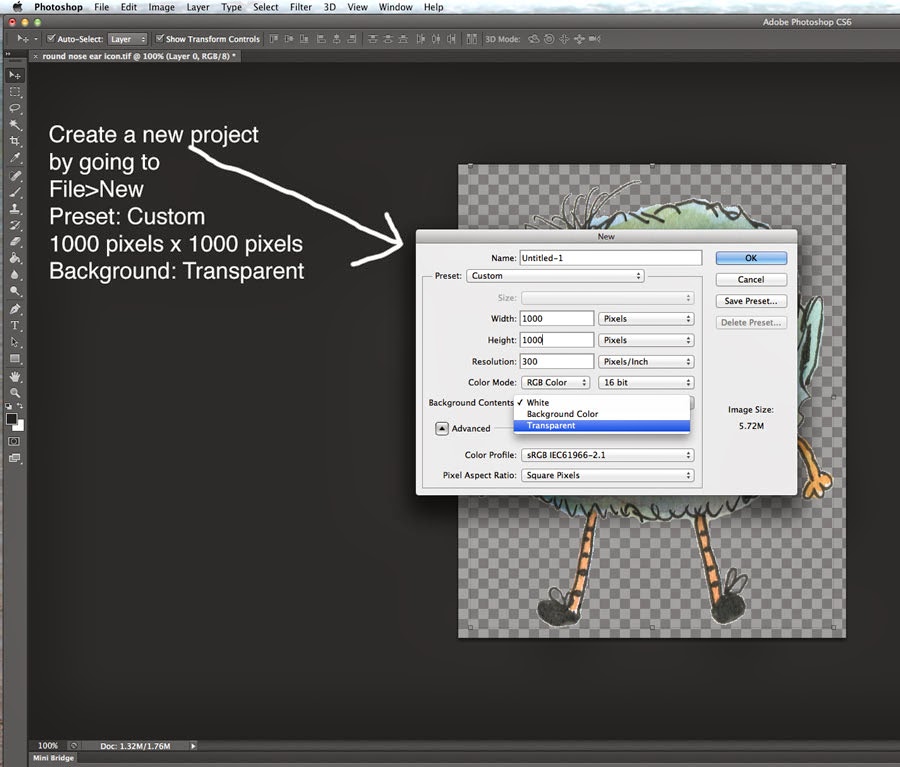Screen dimensions: 900x767
Task: Open the Width units dropdown
Action: pyautogui.click(x=646, y=319)
